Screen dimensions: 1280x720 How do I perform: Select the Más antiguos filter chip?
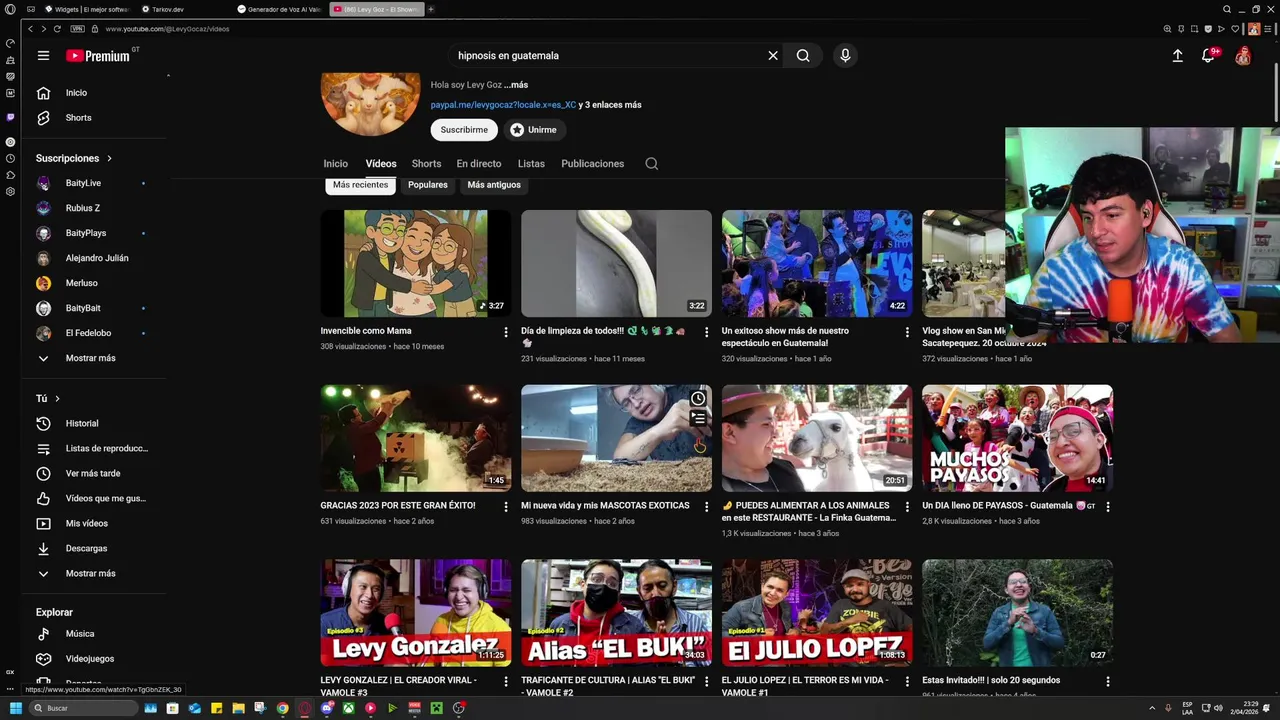[494, 185]
